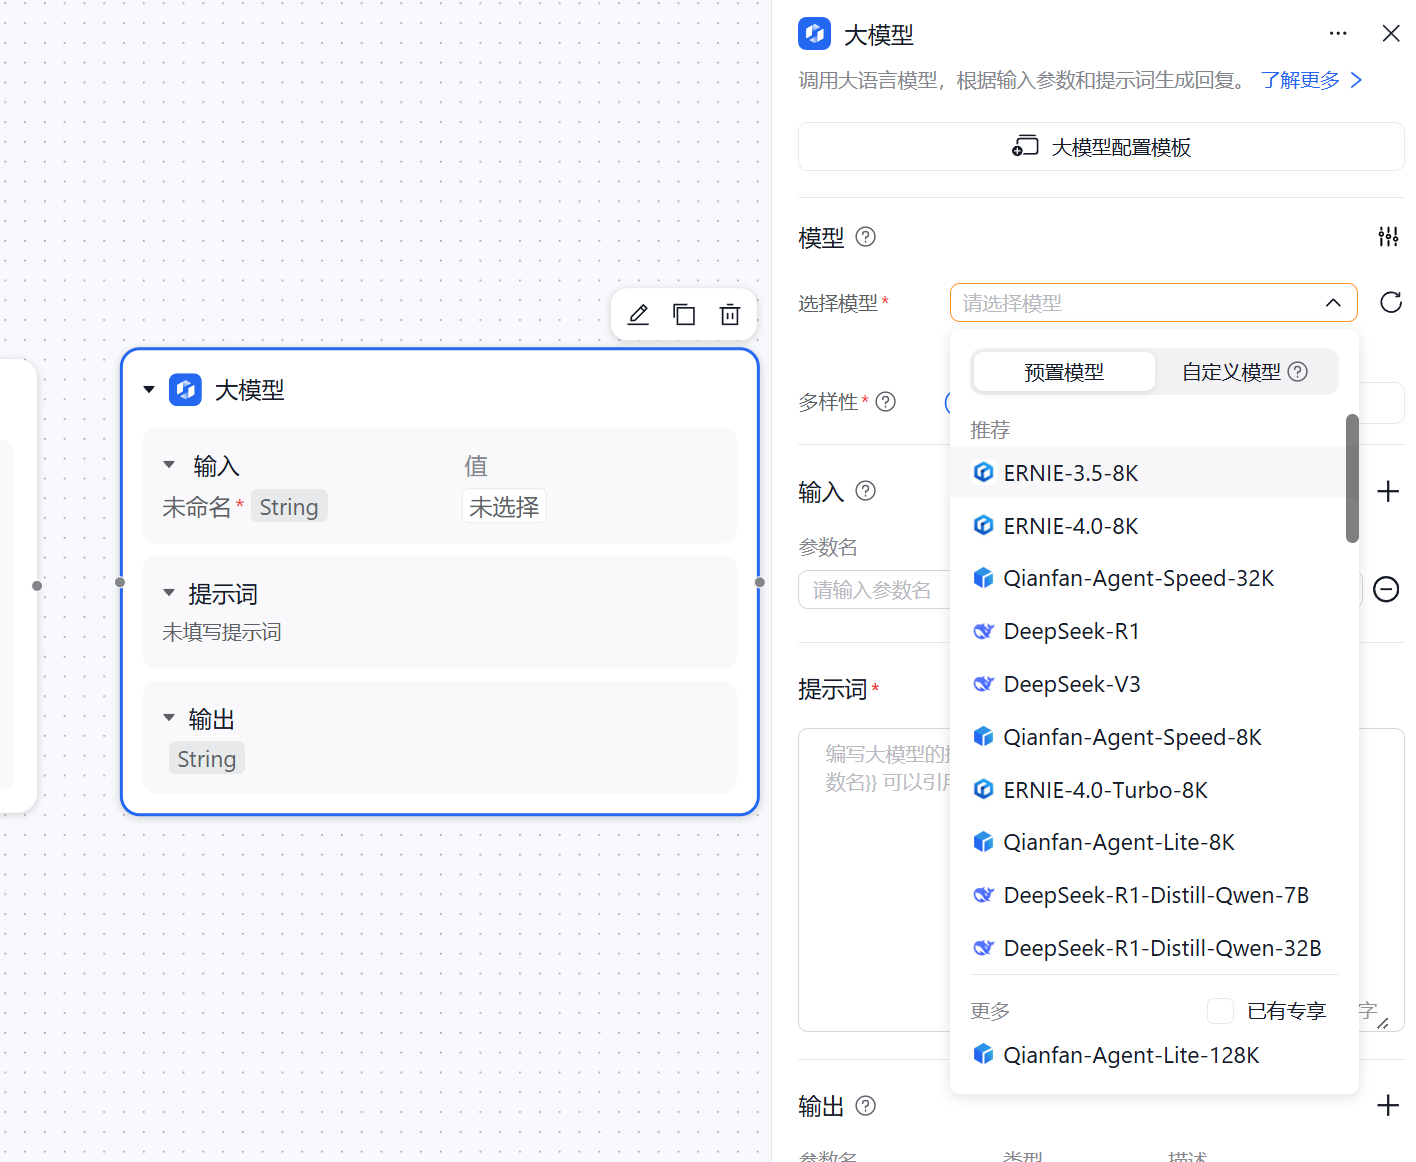Viewport: 1416px width, 1162px height.
Task: Click the String type tag under 输出
Action: coord(207,759)
